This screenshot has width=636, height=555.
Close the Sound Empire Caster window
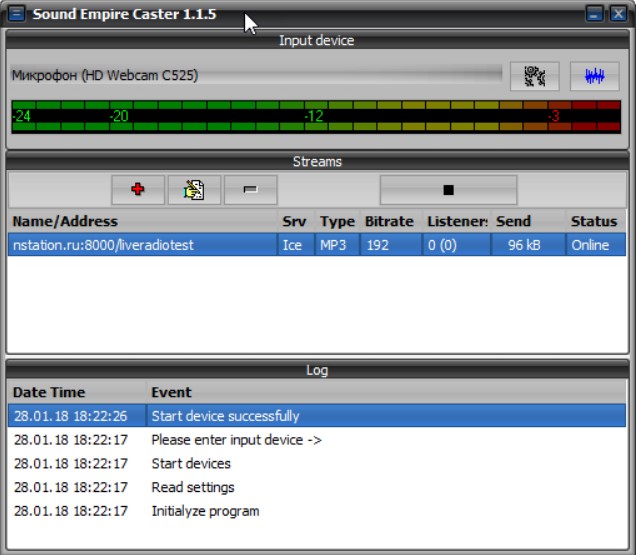pyautogui.click(x=618, y=14)
